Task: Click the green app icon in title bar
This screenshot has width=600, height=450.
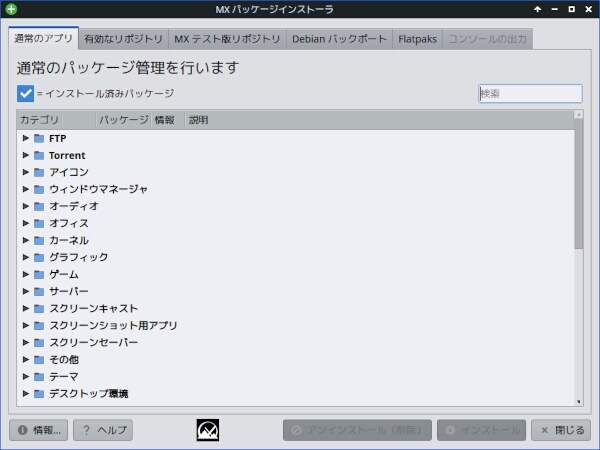Action: pyautogui.click(x=11, y=9)
